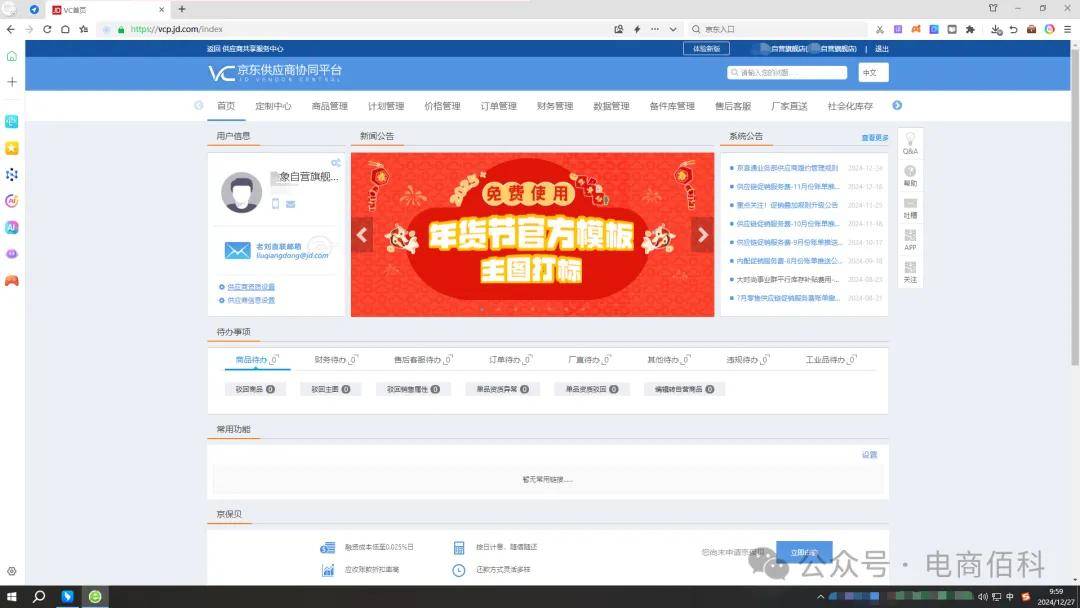This screenshot has height=608, width=1080.
Task: Show previous banner with left arrow
Action: 362,235
